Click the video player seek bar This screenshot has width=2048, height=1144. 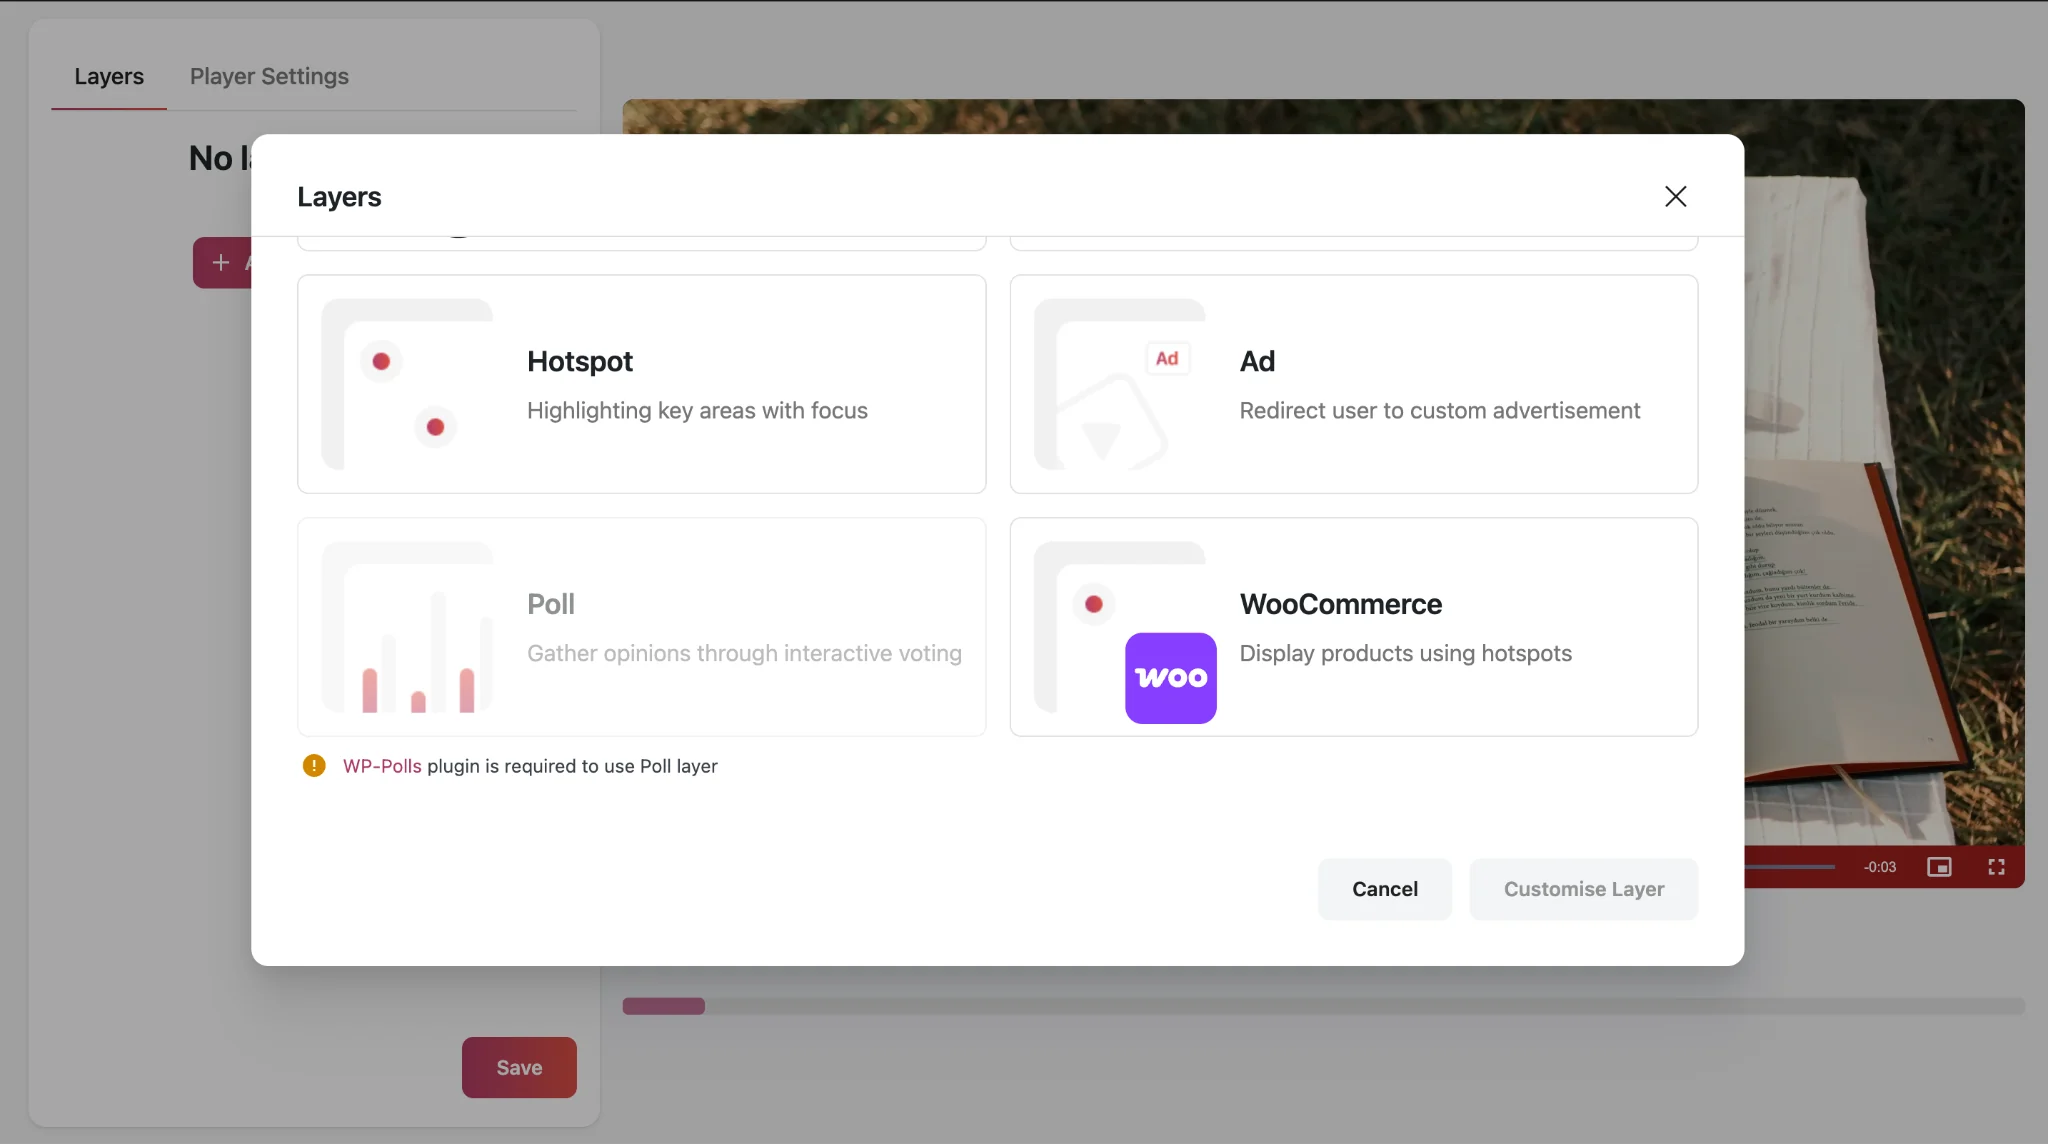click(1790, 867)
